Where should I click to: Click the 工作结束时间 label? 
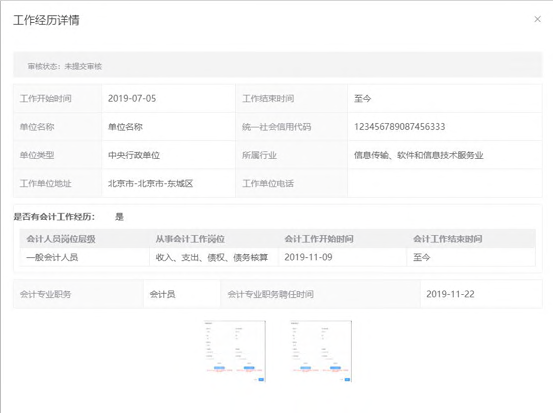click(x=268, y=98)
